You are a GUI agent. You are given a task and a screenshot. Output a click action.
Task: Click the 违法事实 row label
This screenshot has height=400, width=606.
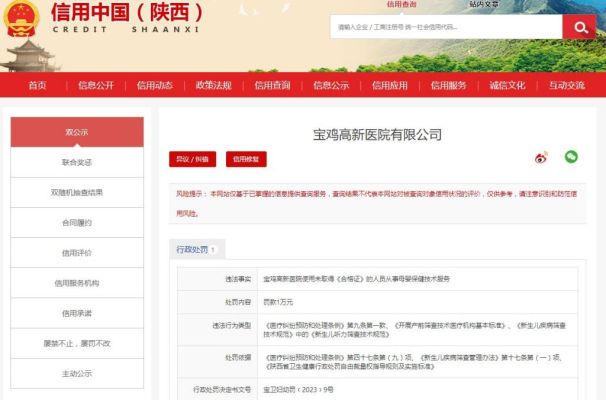click(238, 279)
